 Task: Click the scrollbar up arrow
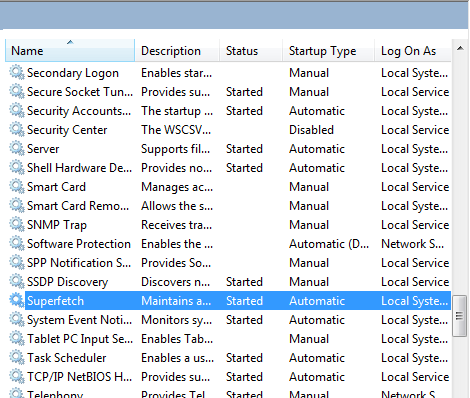pyautogui.click(x=460, y=49)
